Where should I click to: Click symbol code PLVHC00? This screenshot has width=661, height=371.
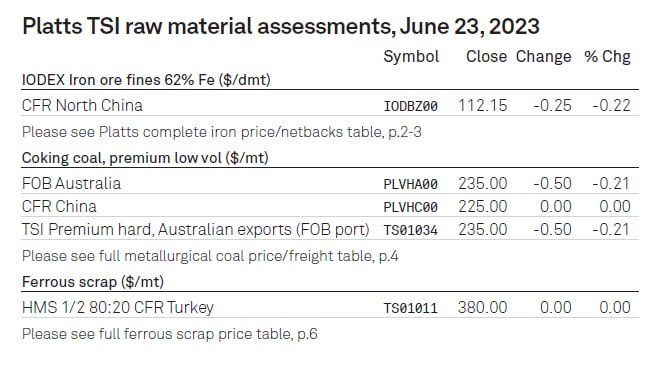(x=411, y=207)
